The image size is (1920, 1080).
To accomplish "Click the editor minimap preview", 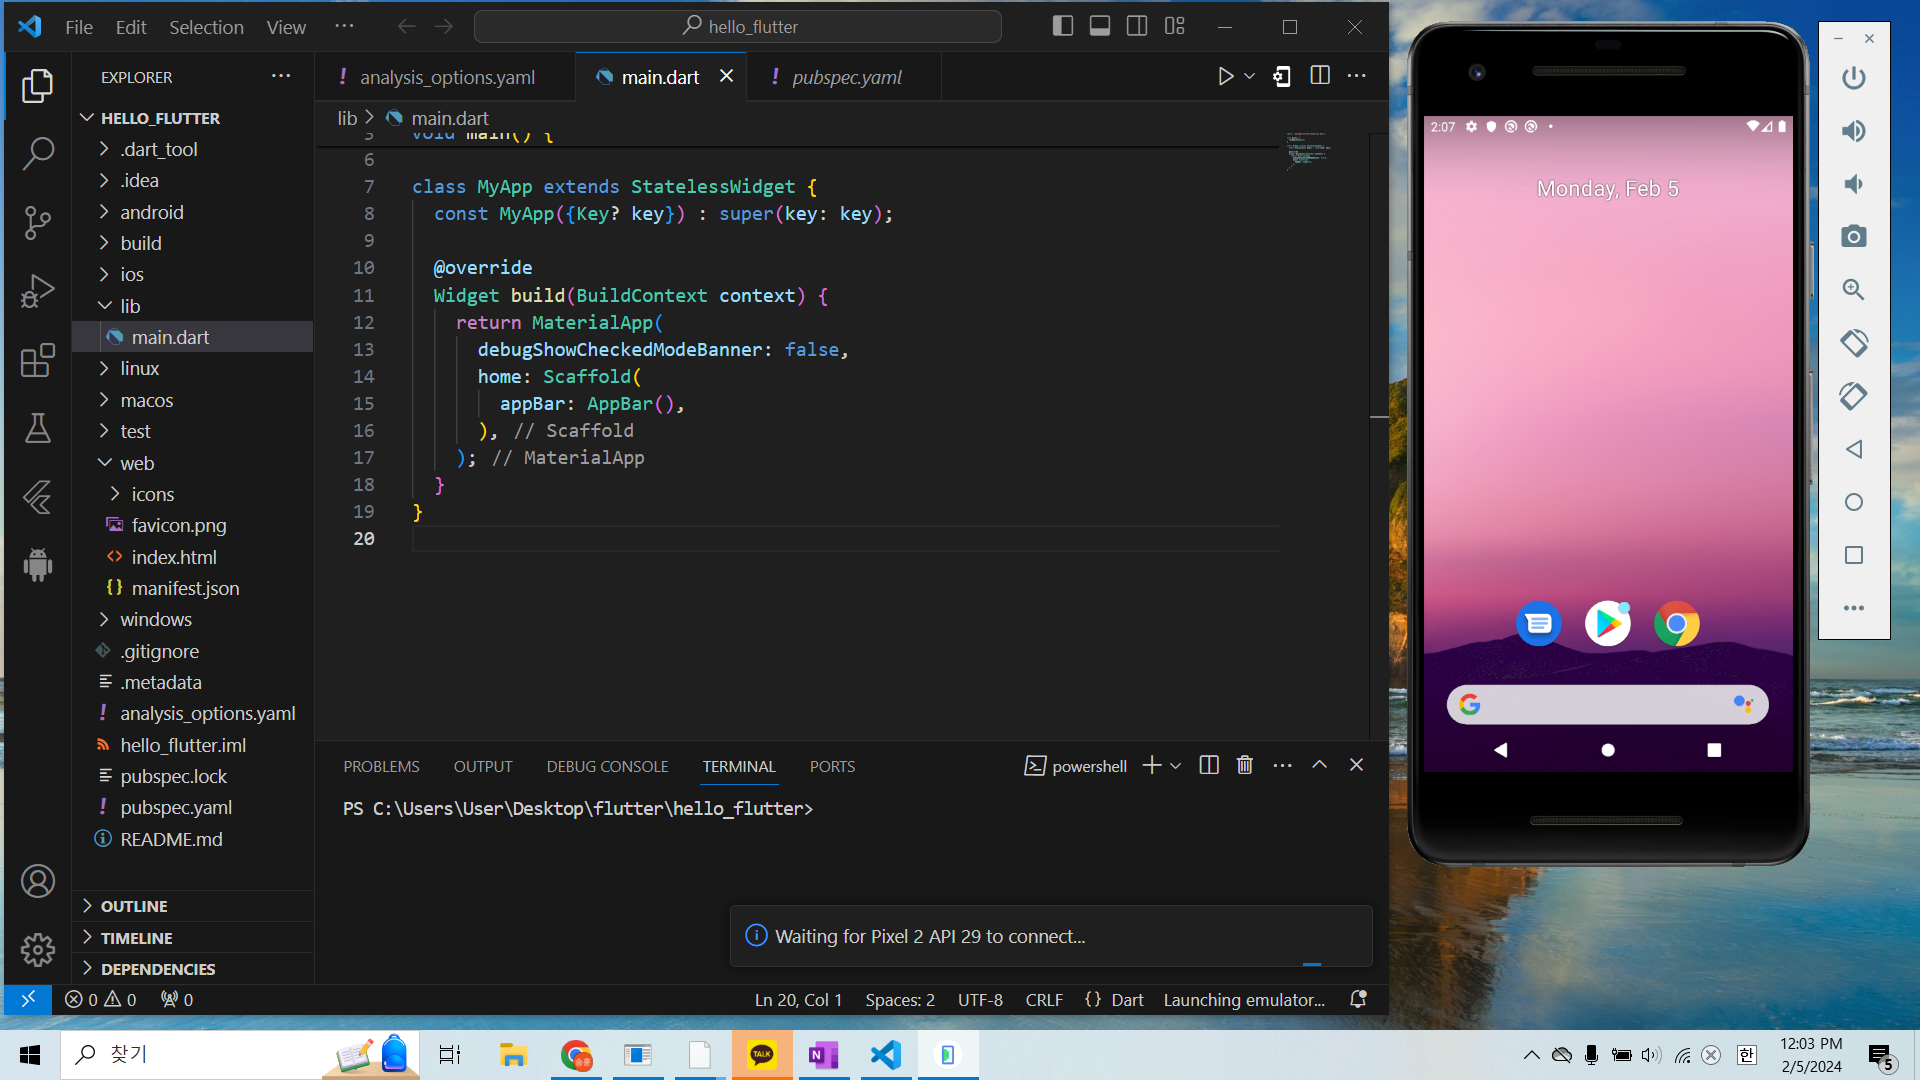I will [1307, 150].
